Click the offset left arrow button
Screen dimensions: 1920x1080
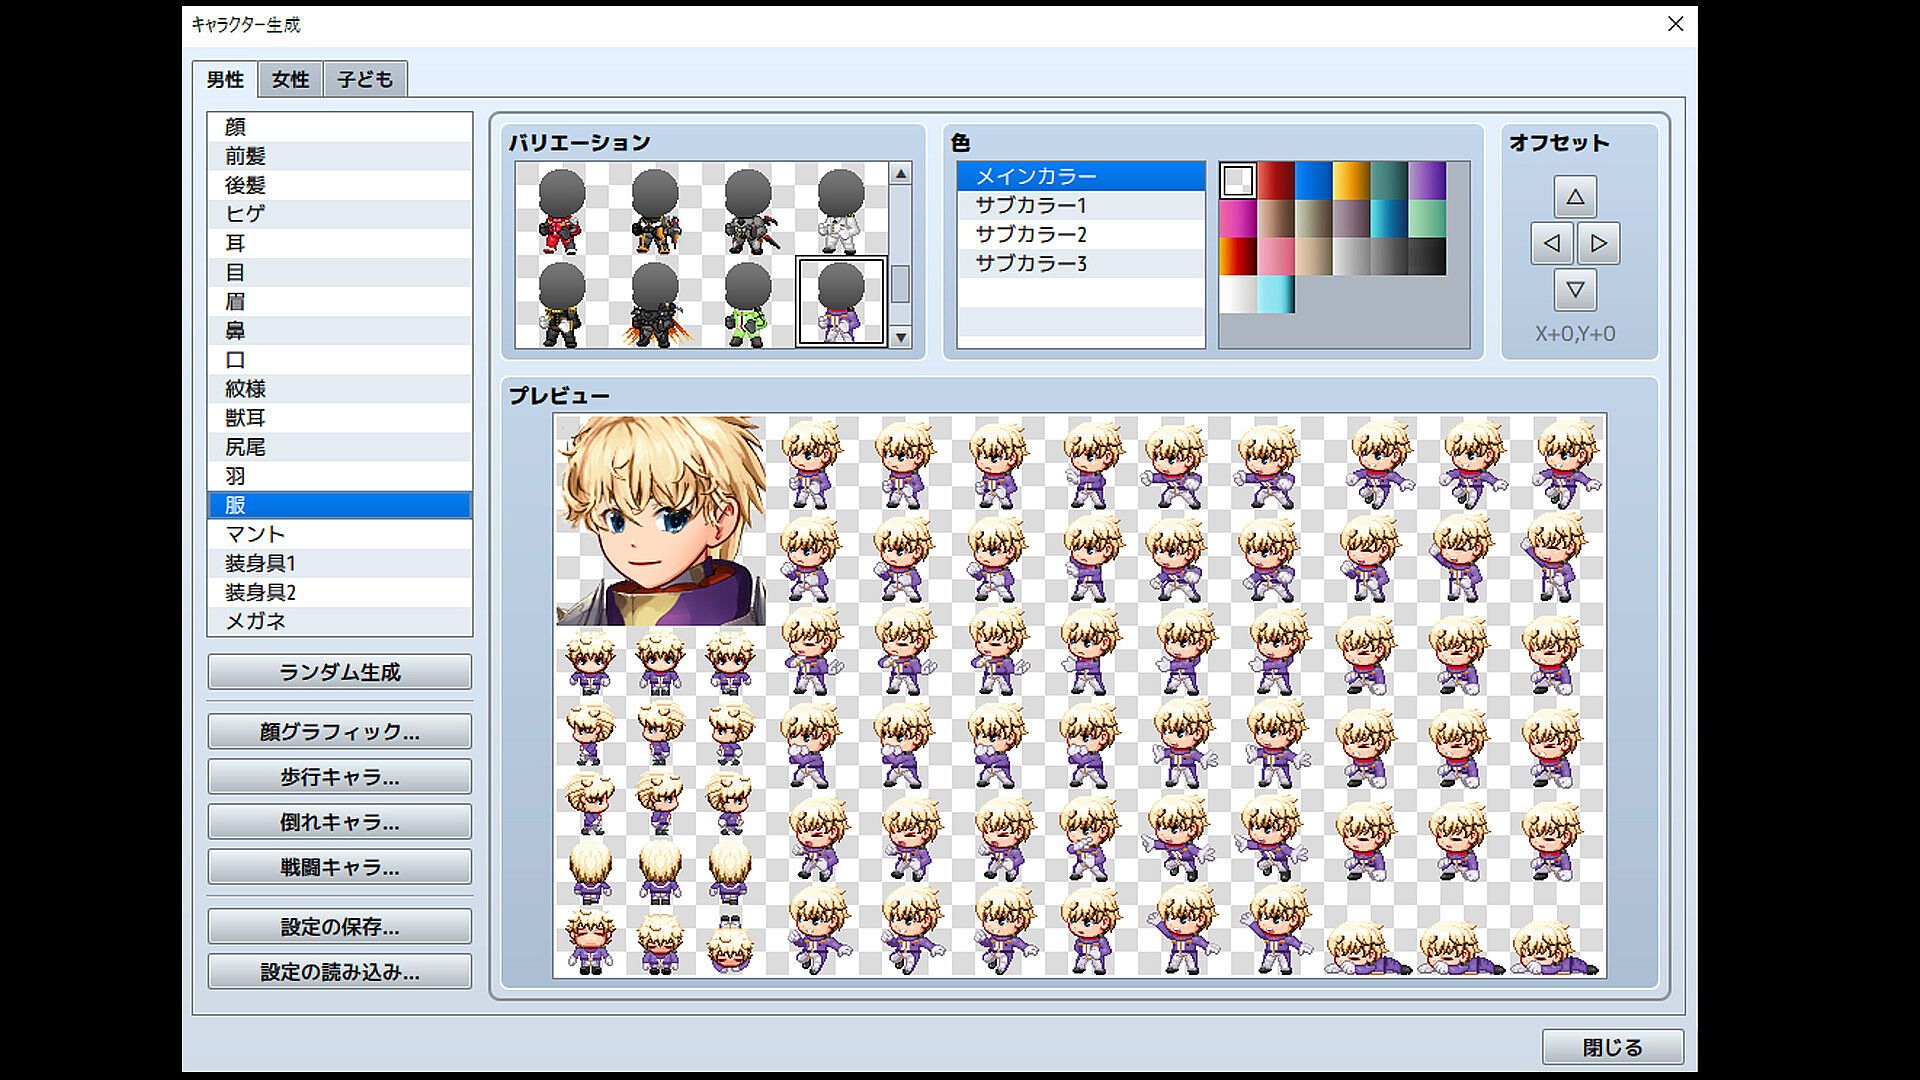tap(1551, 243)
